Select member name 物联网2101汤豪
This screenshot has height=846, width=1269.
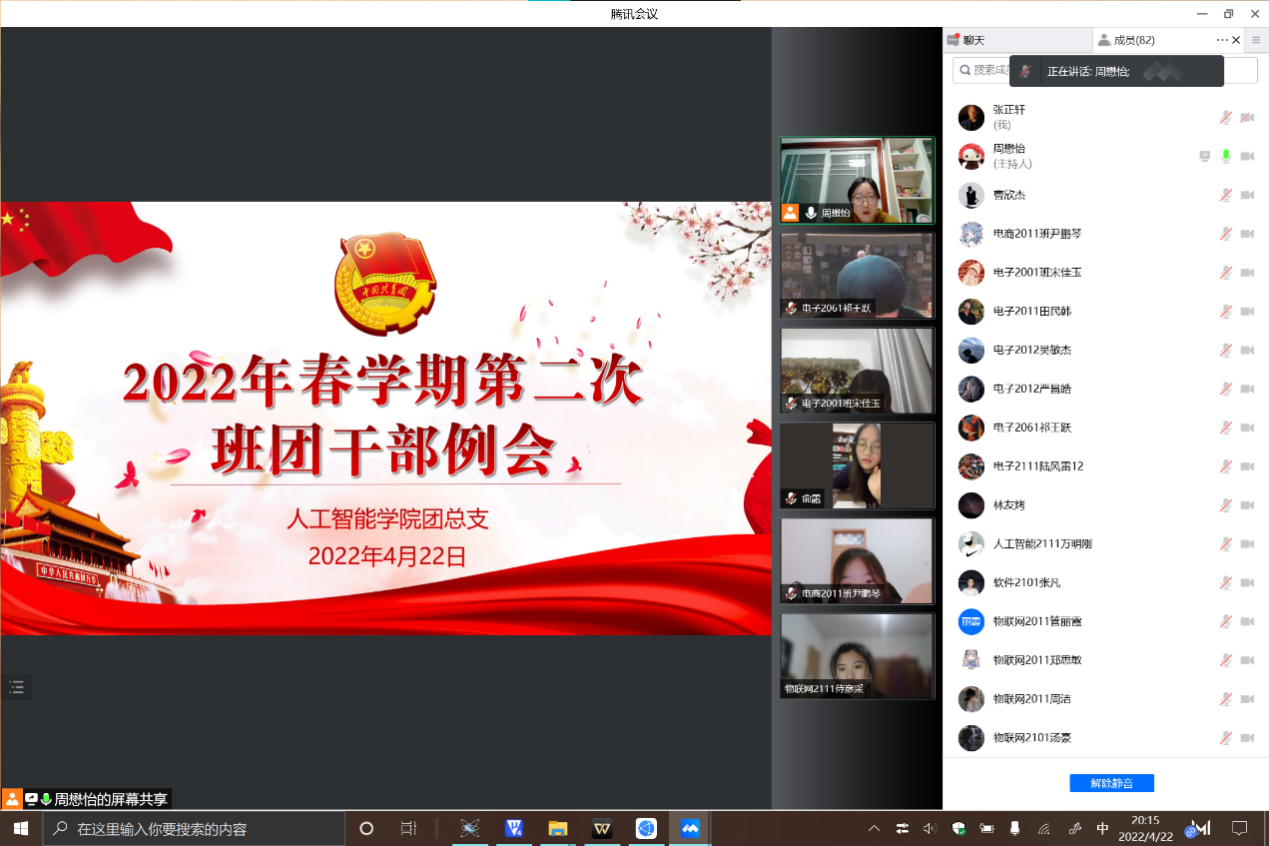[1033, 738]
